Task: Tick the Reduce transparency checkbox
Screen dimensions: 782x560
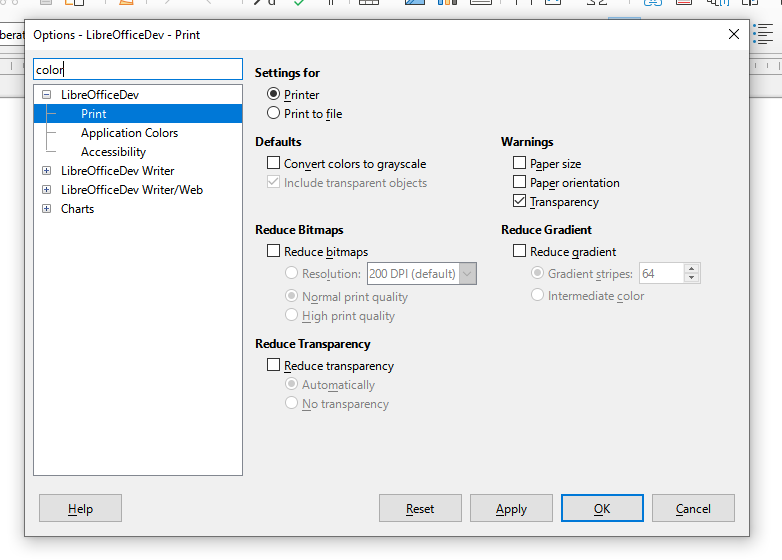Action: click(x=273, y=365)
